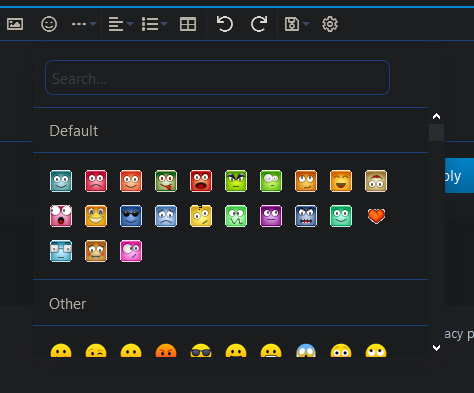The image size is (474, 393).
Task: Click the scroll up arrow
Action: point(436,116)
